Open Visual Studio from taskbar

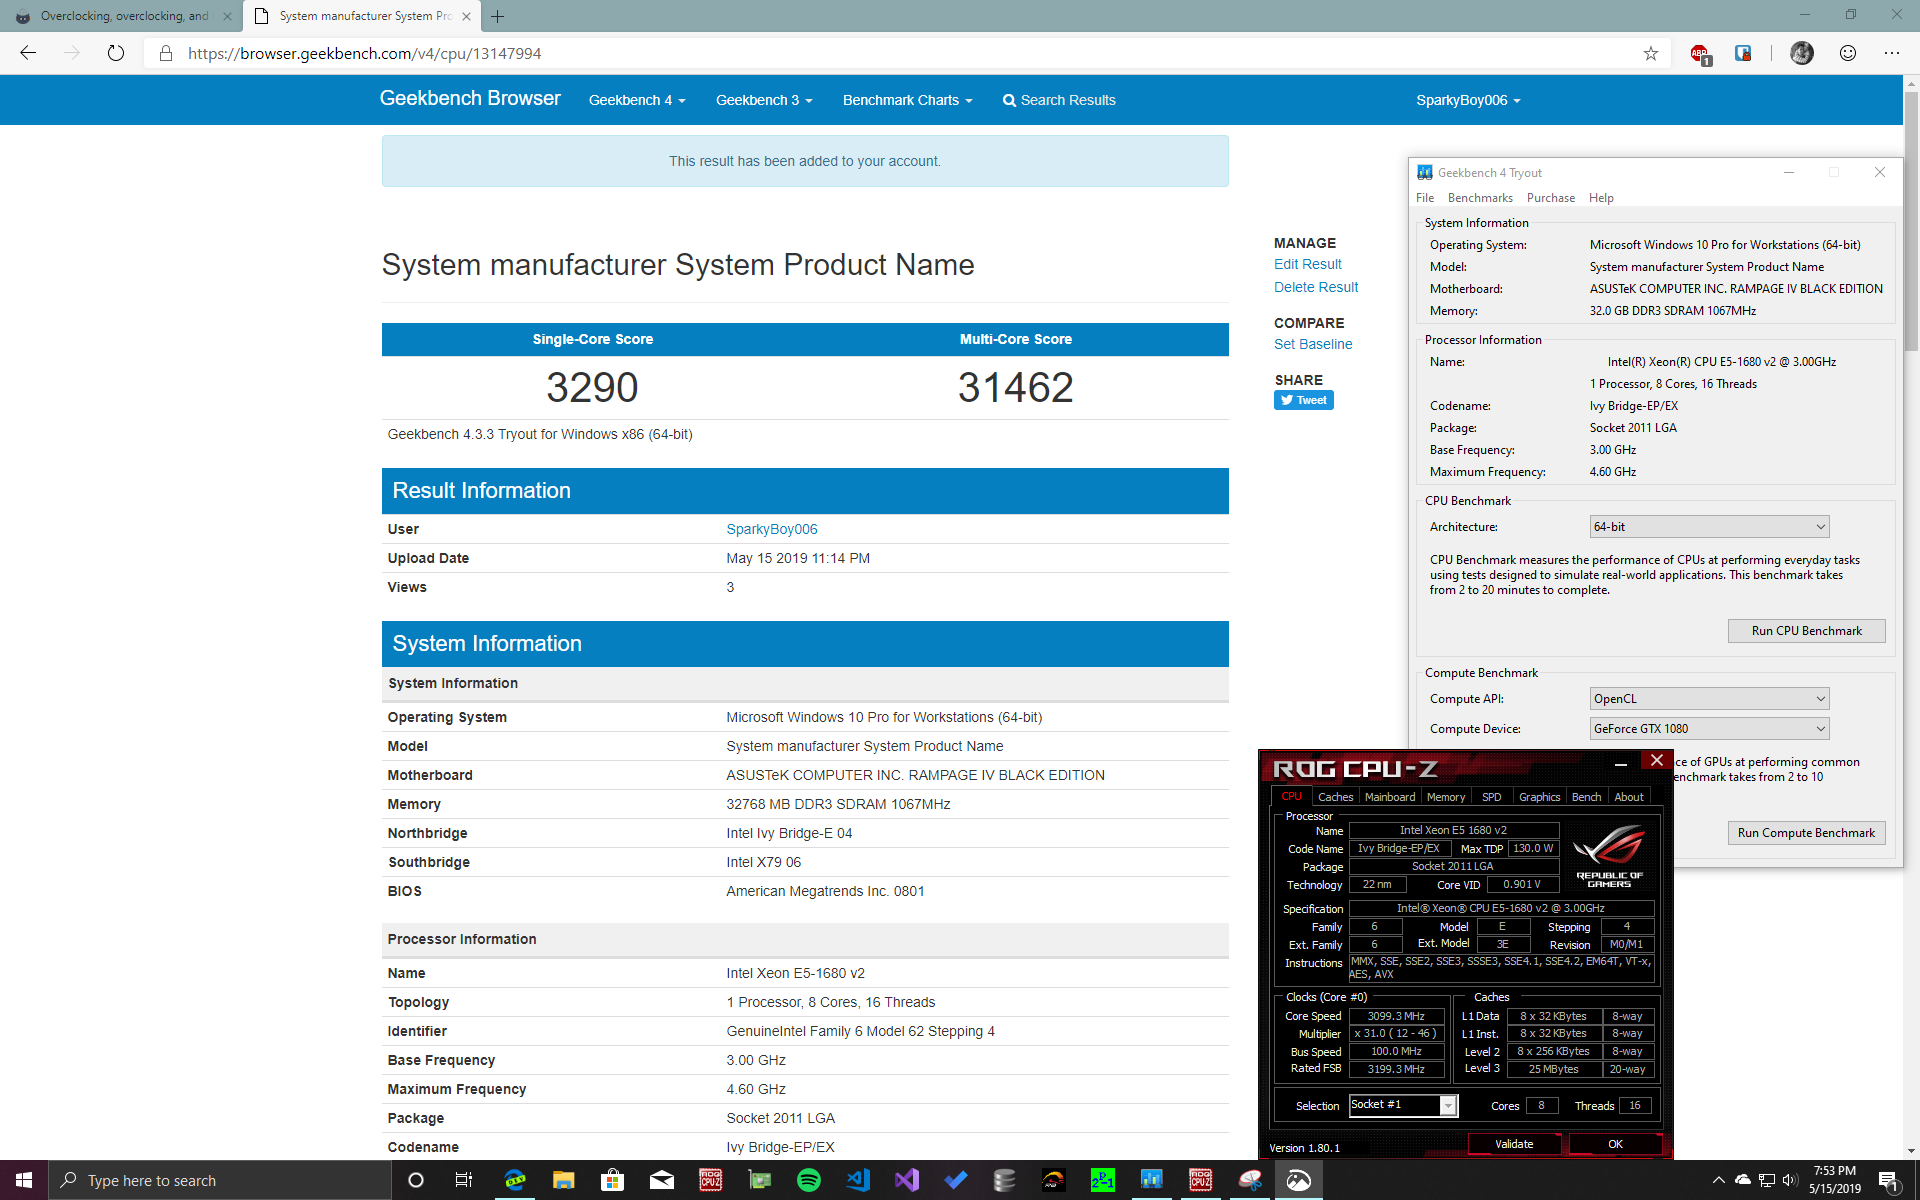(x=907, y=1180)
